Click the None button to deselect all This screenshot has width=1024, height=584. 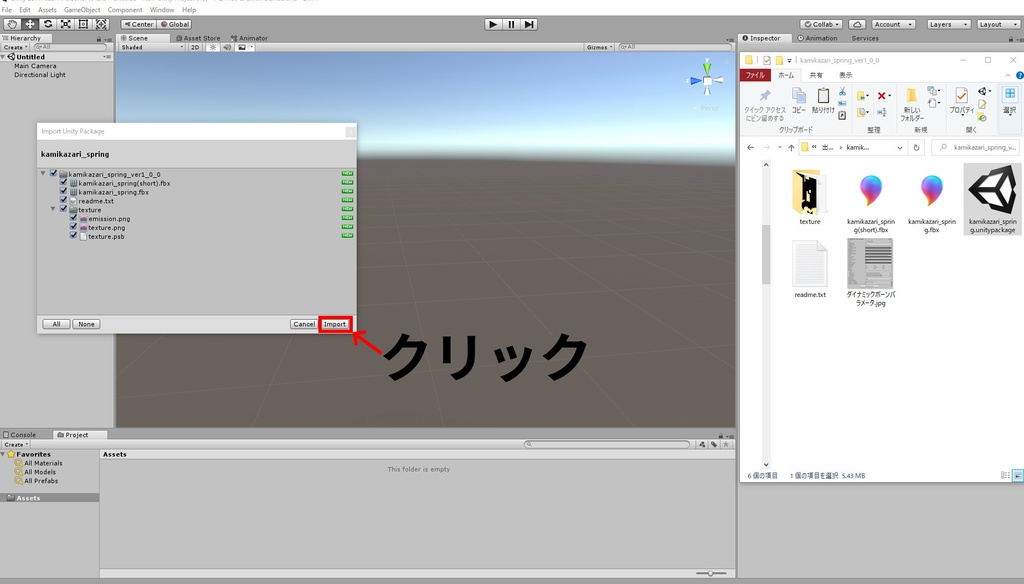86,324
